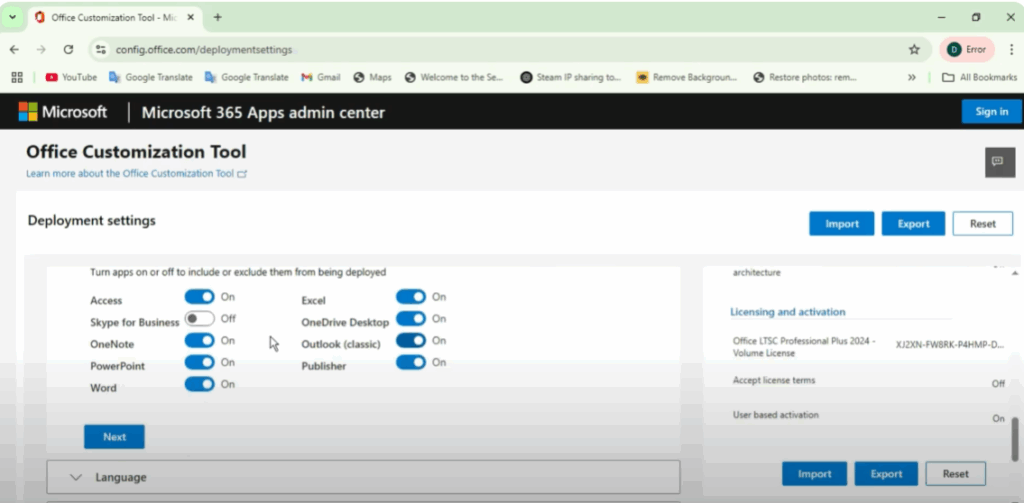
Task: Open Gmail bookmark
Action: pyautogui.click(x=321, y=77)
